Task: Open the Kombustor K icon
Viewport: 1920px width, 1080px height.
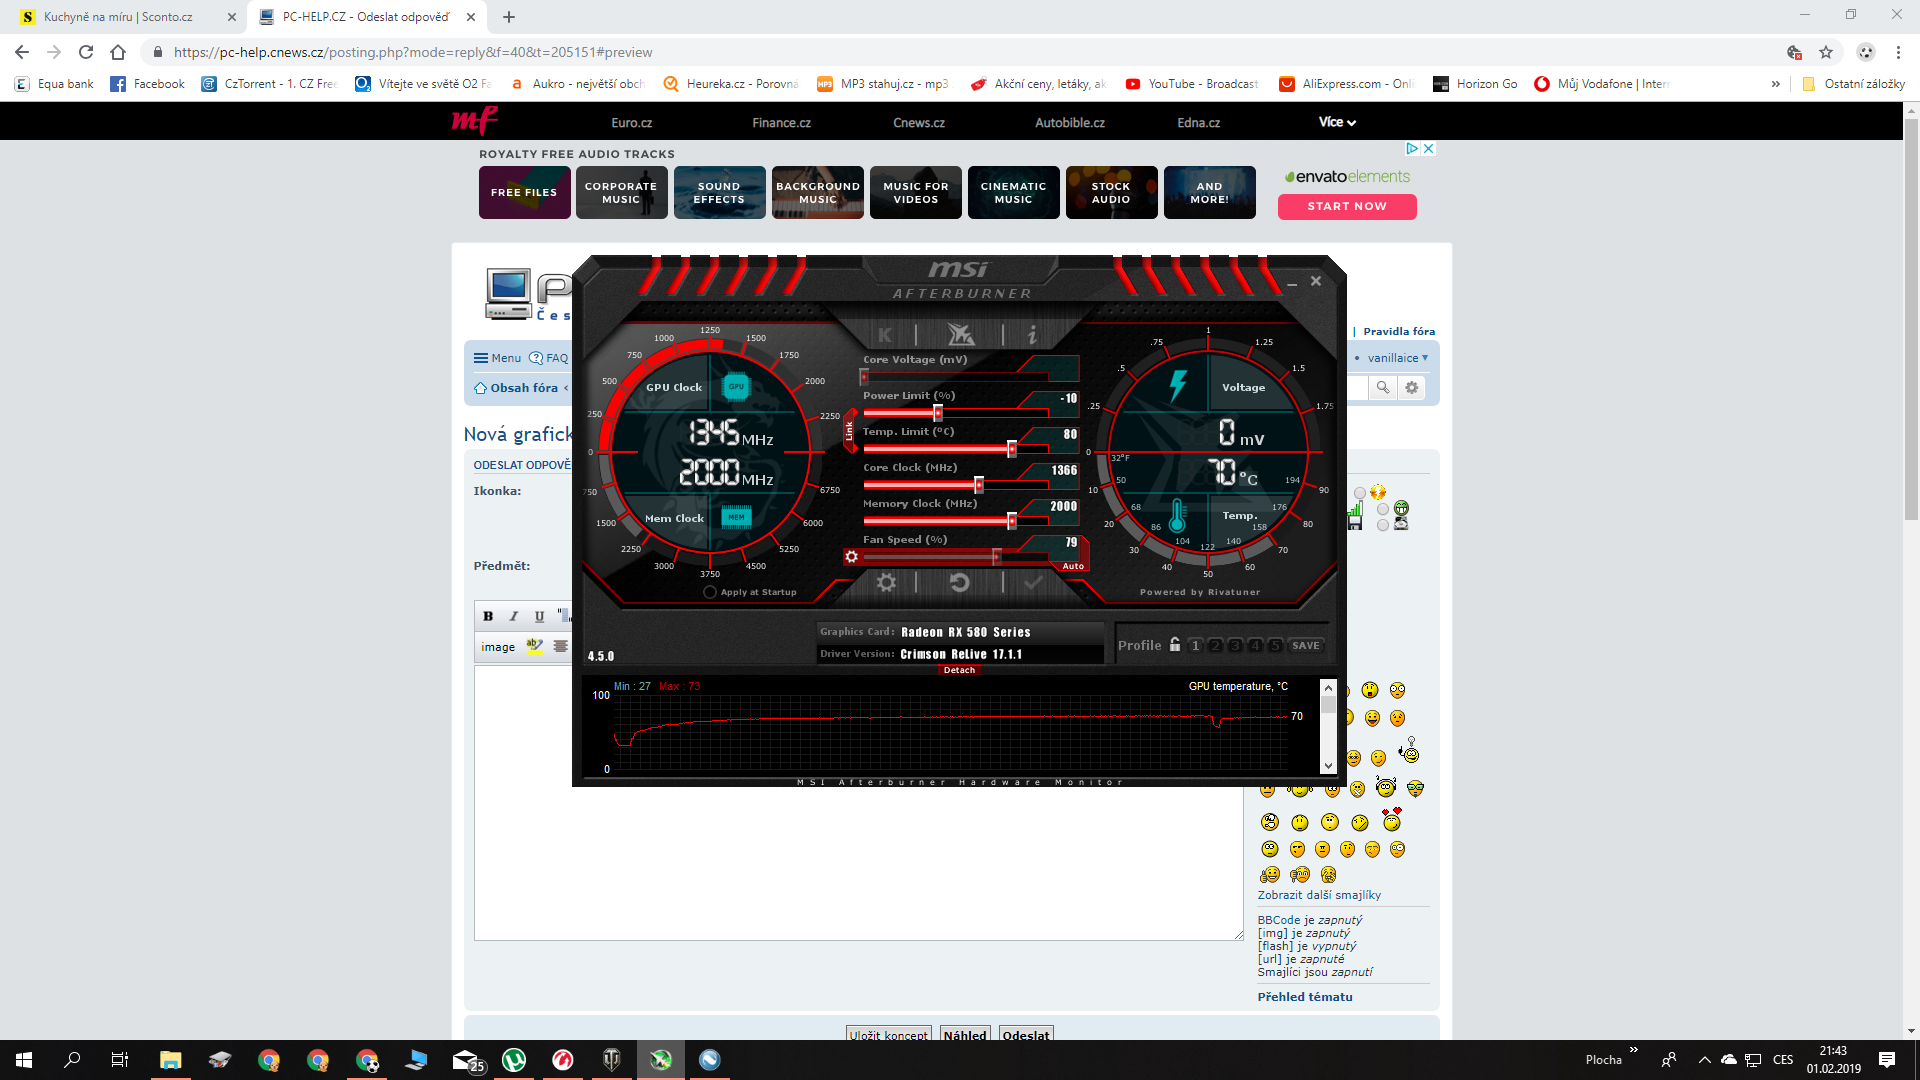Action: (885, 335)
